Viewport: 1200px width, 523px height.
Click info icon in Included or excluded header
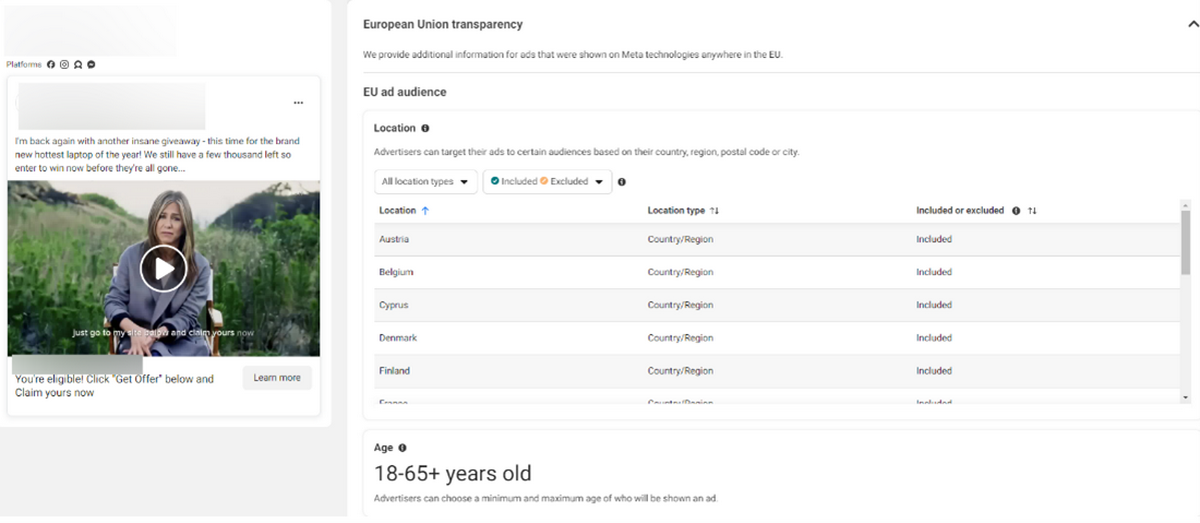coord(1016,211)
